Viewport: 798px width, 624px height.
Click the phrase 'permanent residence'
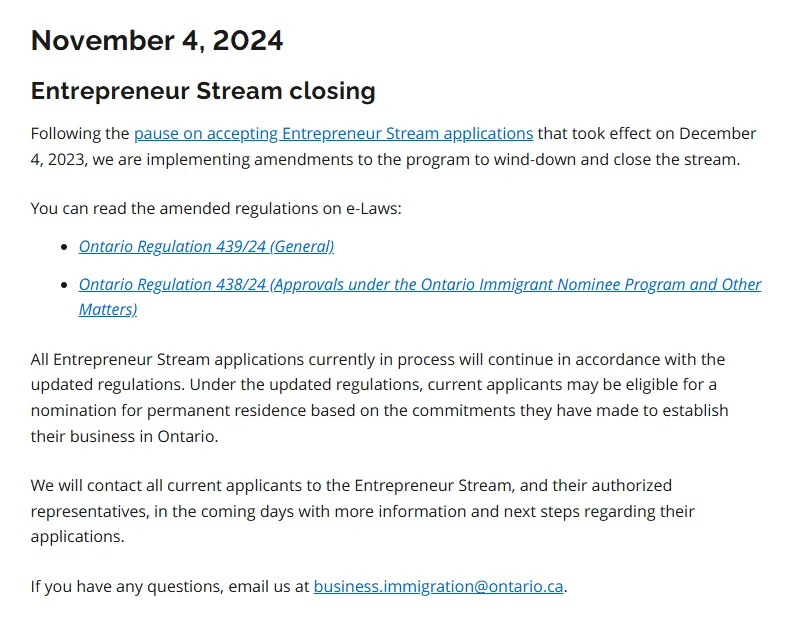pos(262,411)
